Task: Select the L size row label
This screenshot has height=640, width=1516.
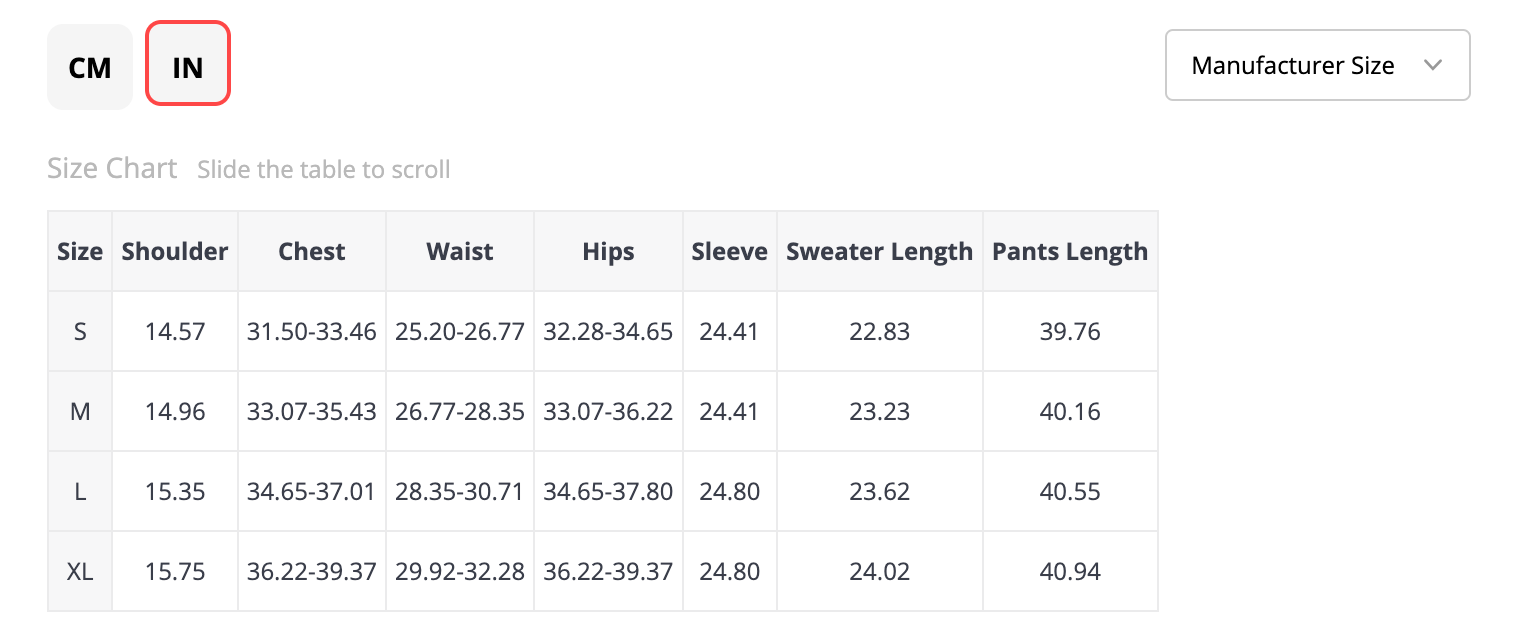Action: pyautogui.click(x=80, y=491)
